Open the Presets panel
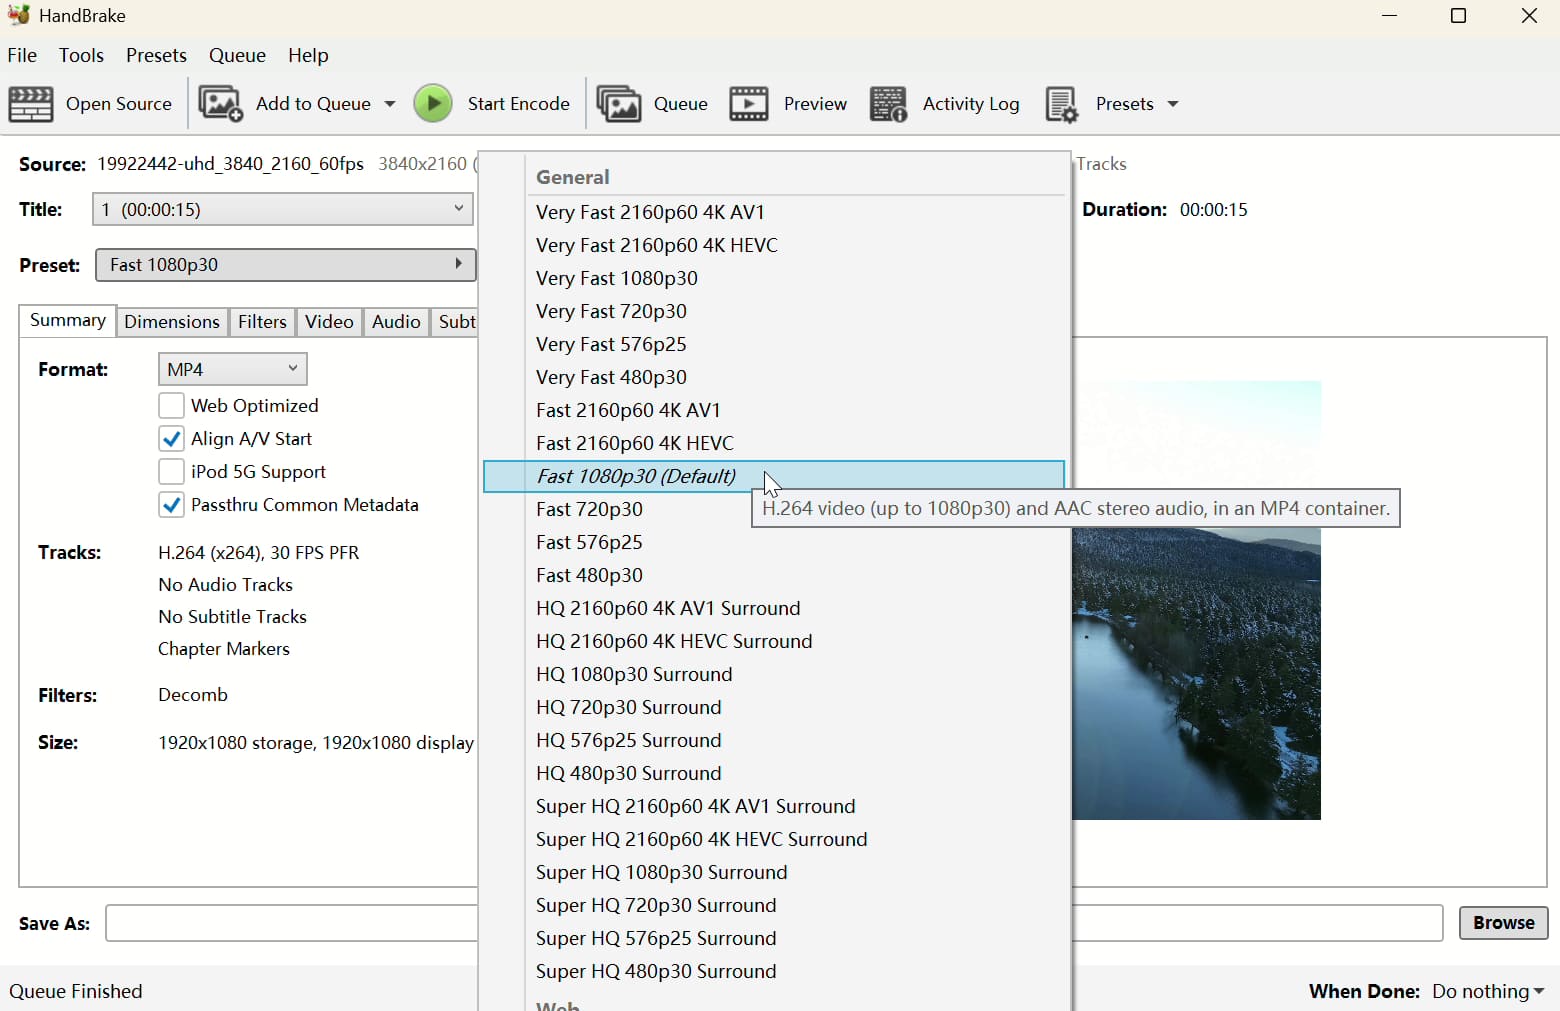 tap(1112, 104)
